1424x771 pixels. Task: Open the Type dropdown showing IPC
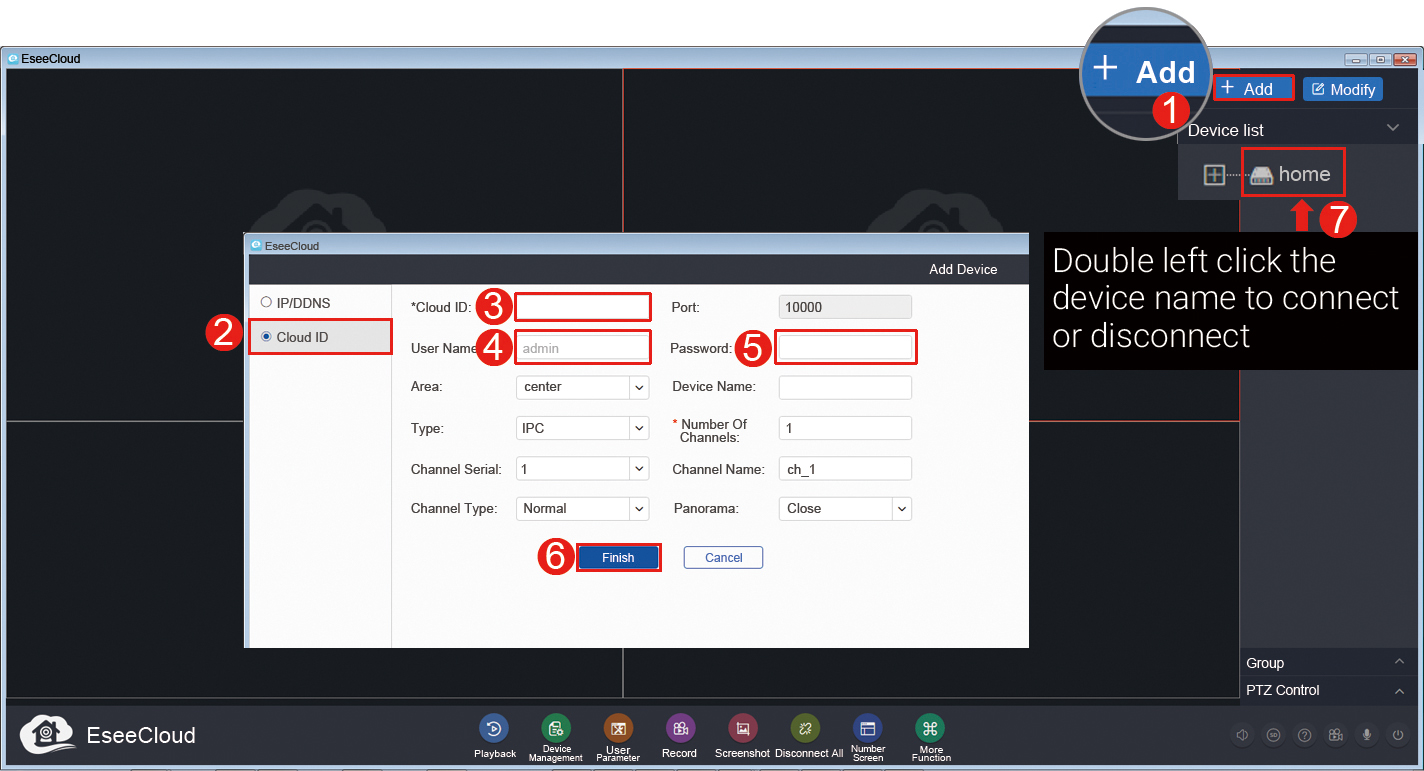pyautogui.click(x=583, y=428)
